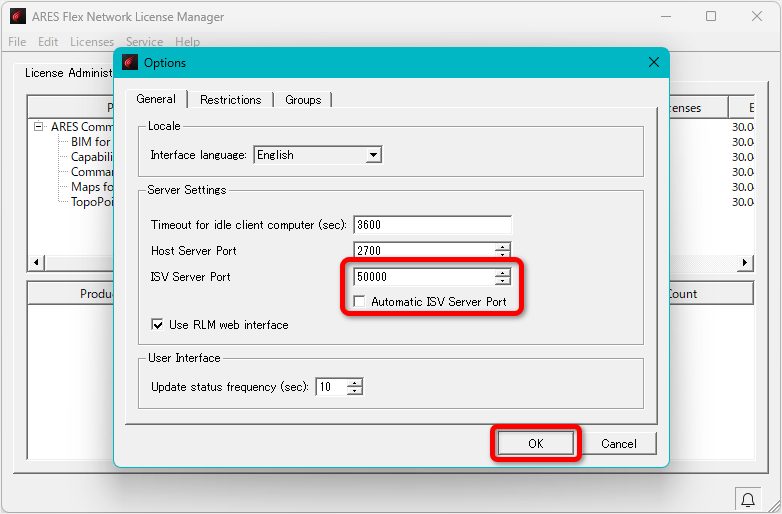Click the License Administ tab in main window
This screenshot has width=782, height=514.
pos(69,73)
